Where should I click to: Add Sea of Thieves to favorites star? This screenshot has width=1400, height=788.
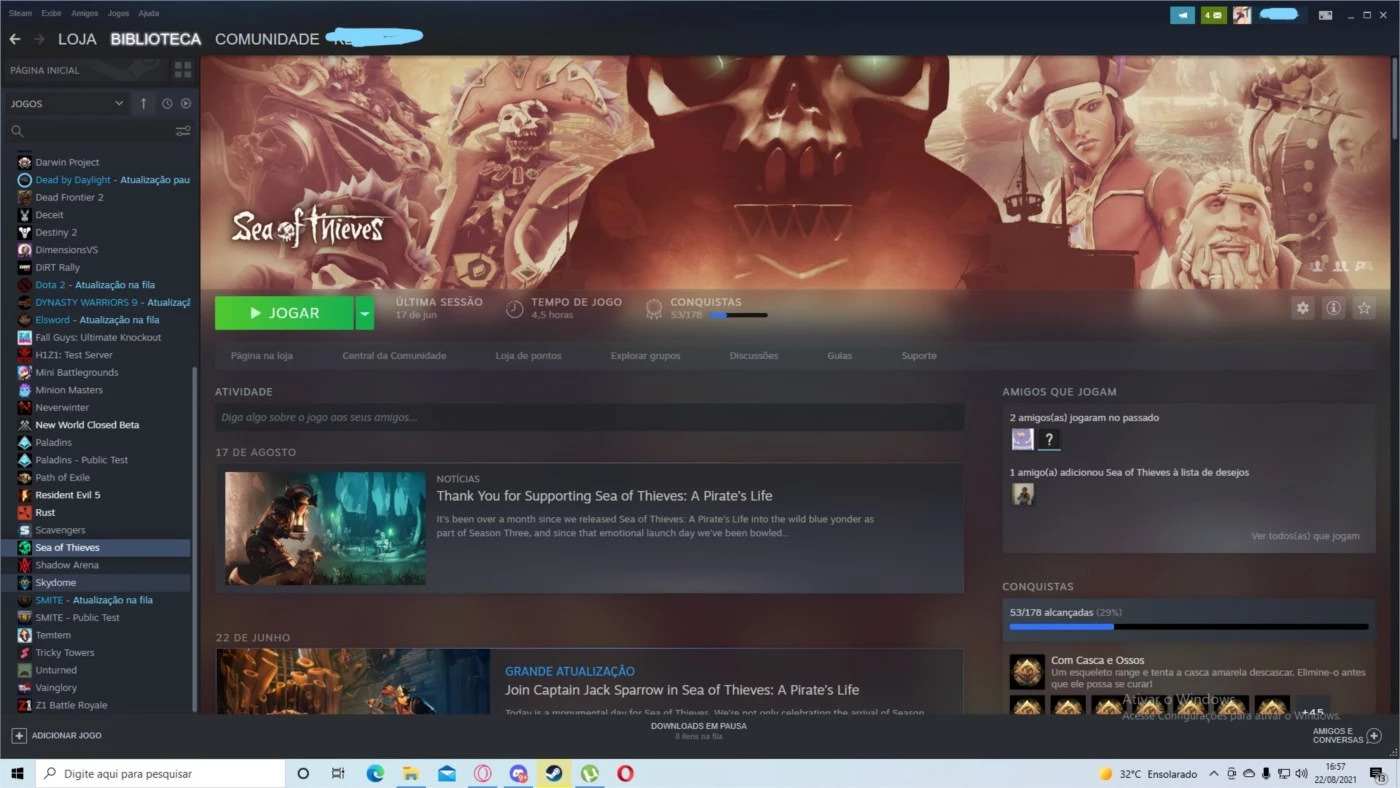tap(1364, 308)
